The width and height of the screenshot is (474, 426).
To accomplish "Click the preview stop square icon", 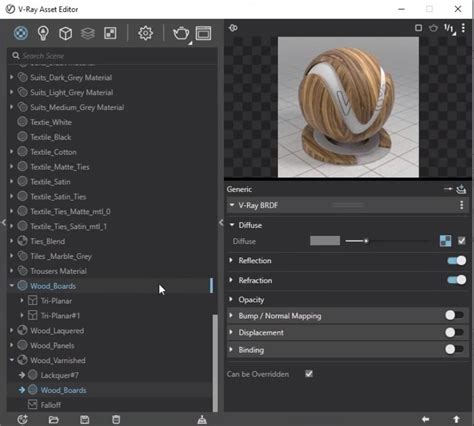I will click(418, 28).
